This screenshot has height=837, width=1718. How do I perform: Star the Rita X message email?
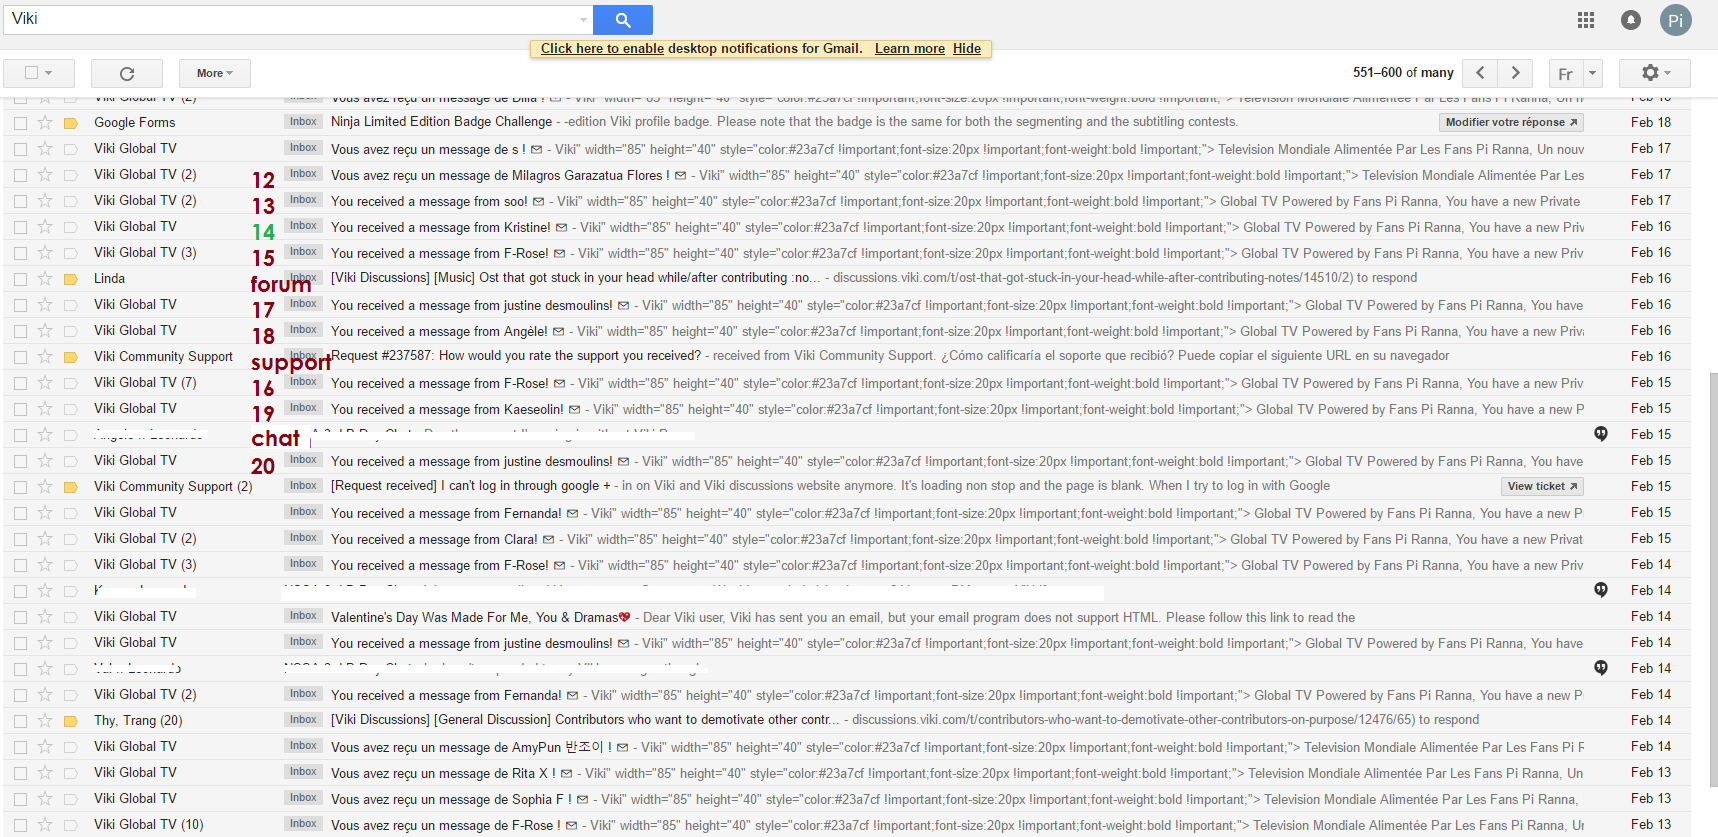(45, 772)
